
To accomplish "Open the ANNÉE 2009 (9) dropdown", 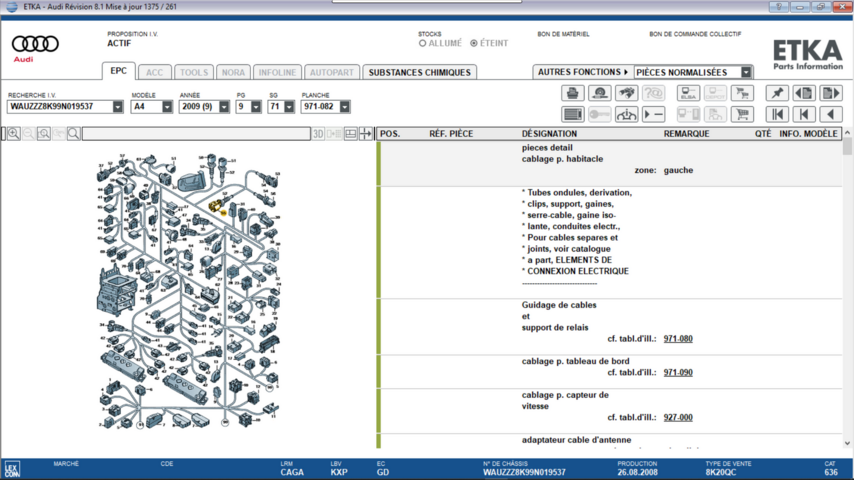I will point(224,107).
